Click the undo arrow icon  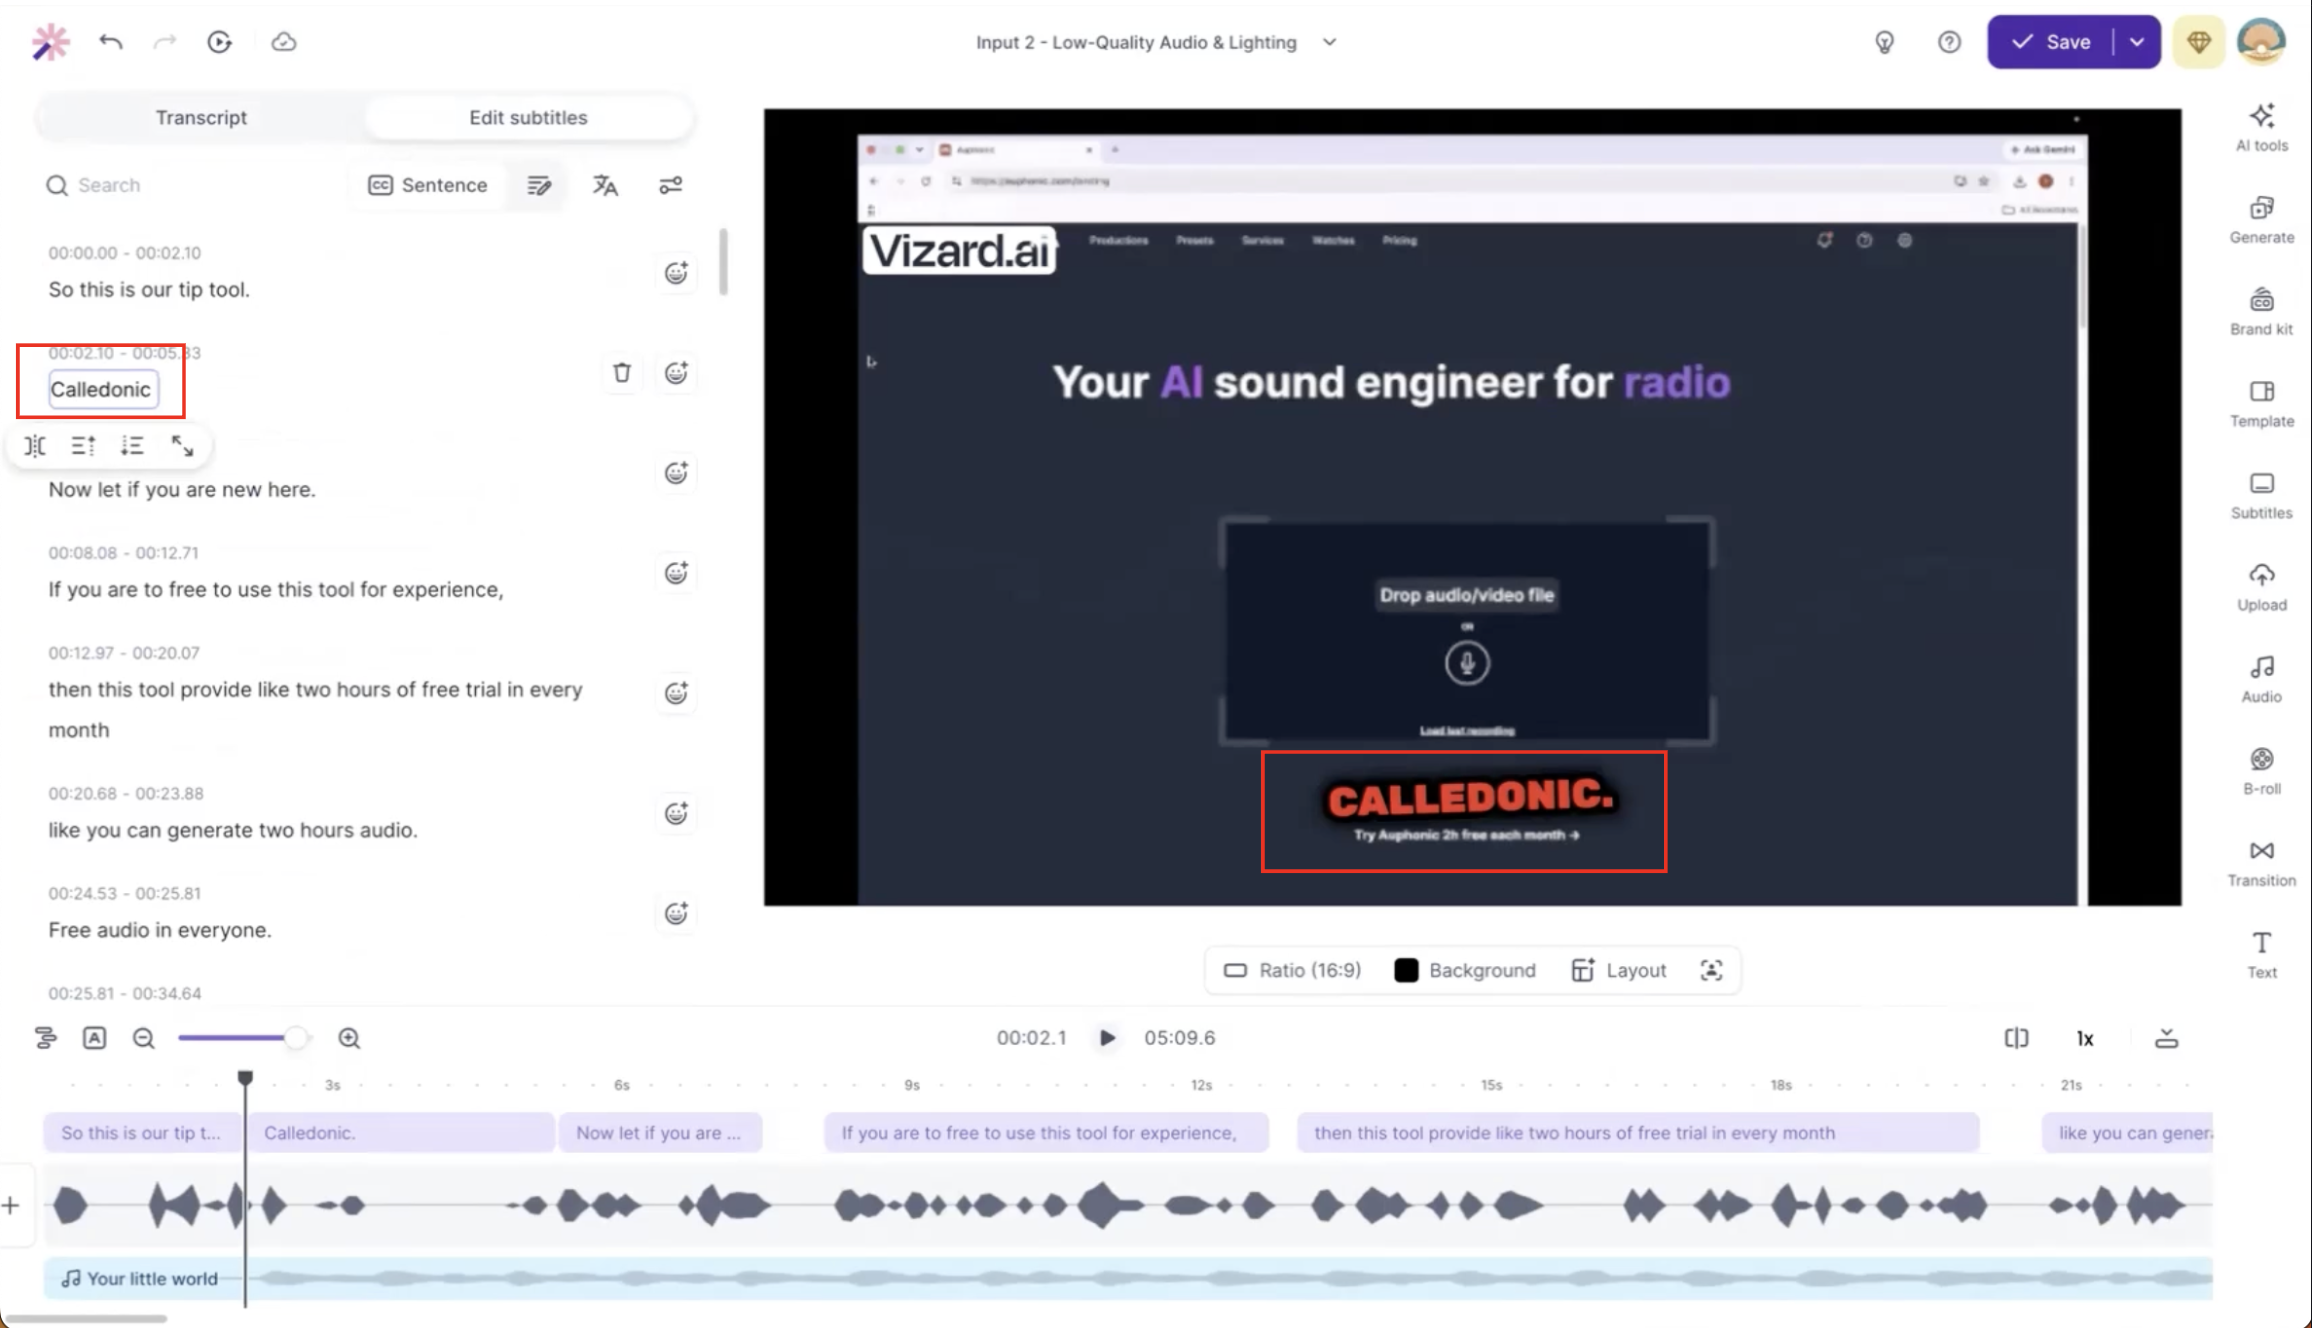(111, 42)
